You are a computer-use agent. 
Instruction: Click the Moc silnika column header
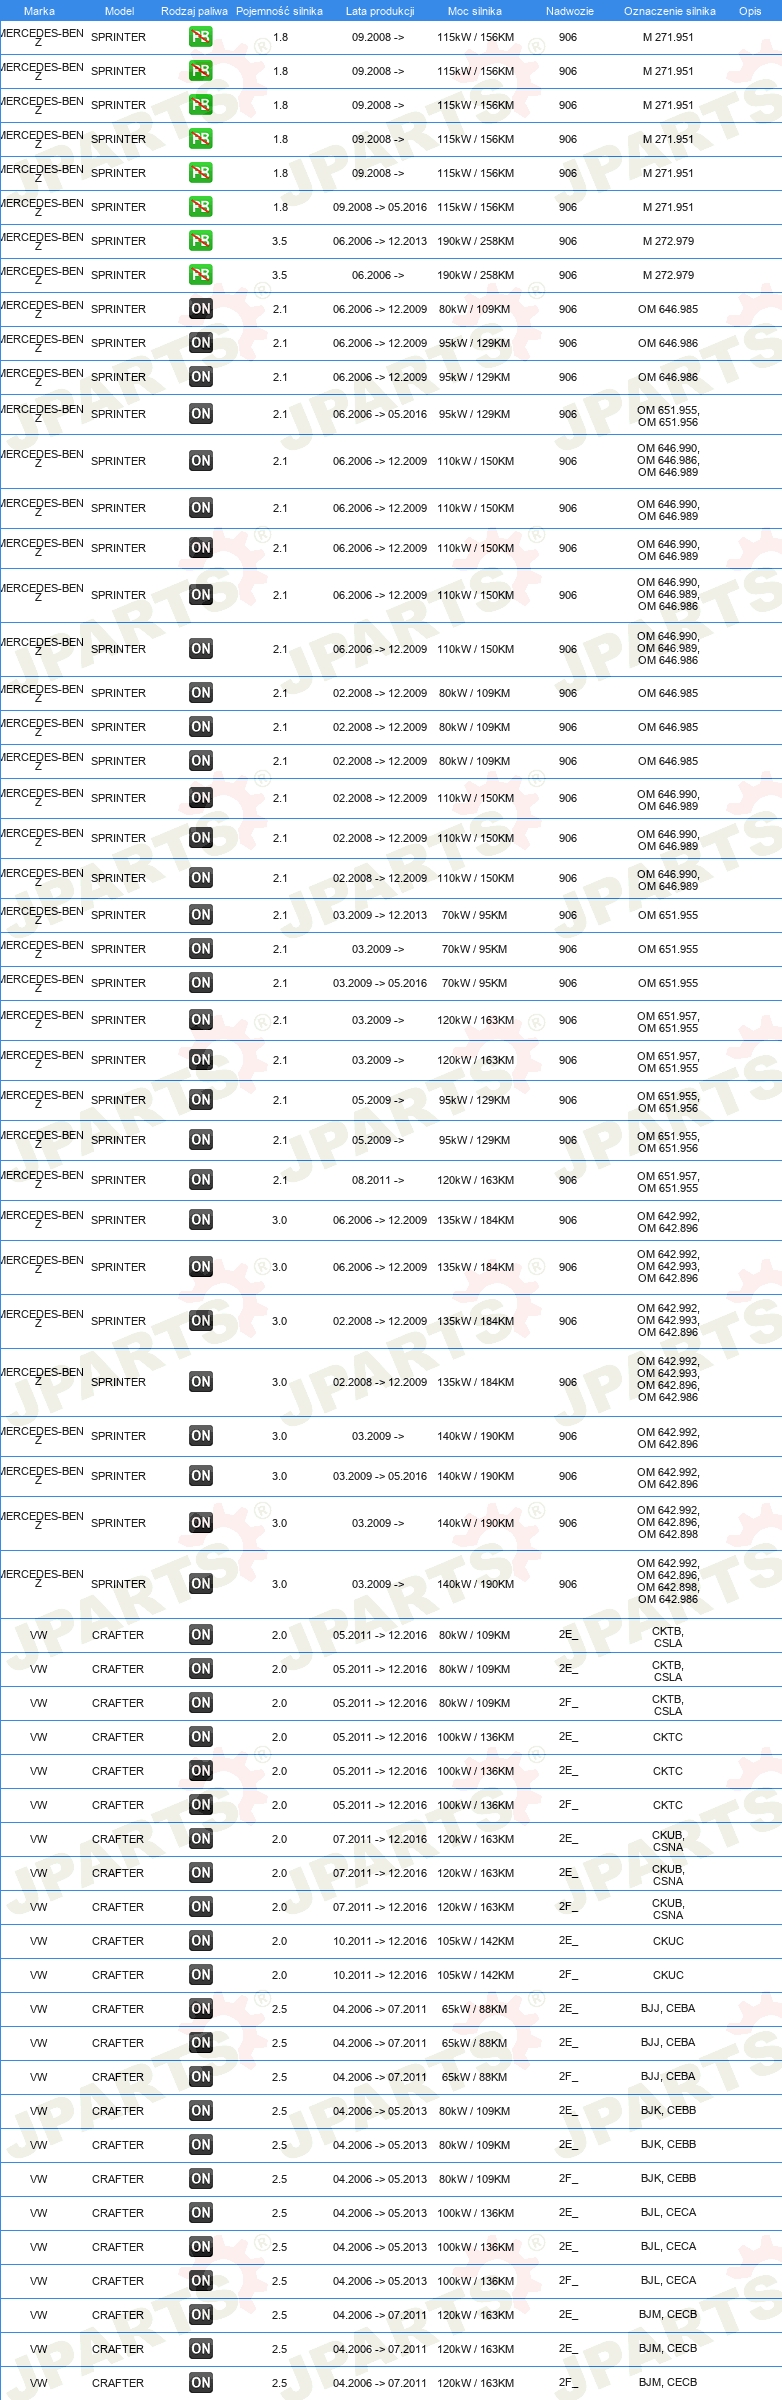[475, 11]
